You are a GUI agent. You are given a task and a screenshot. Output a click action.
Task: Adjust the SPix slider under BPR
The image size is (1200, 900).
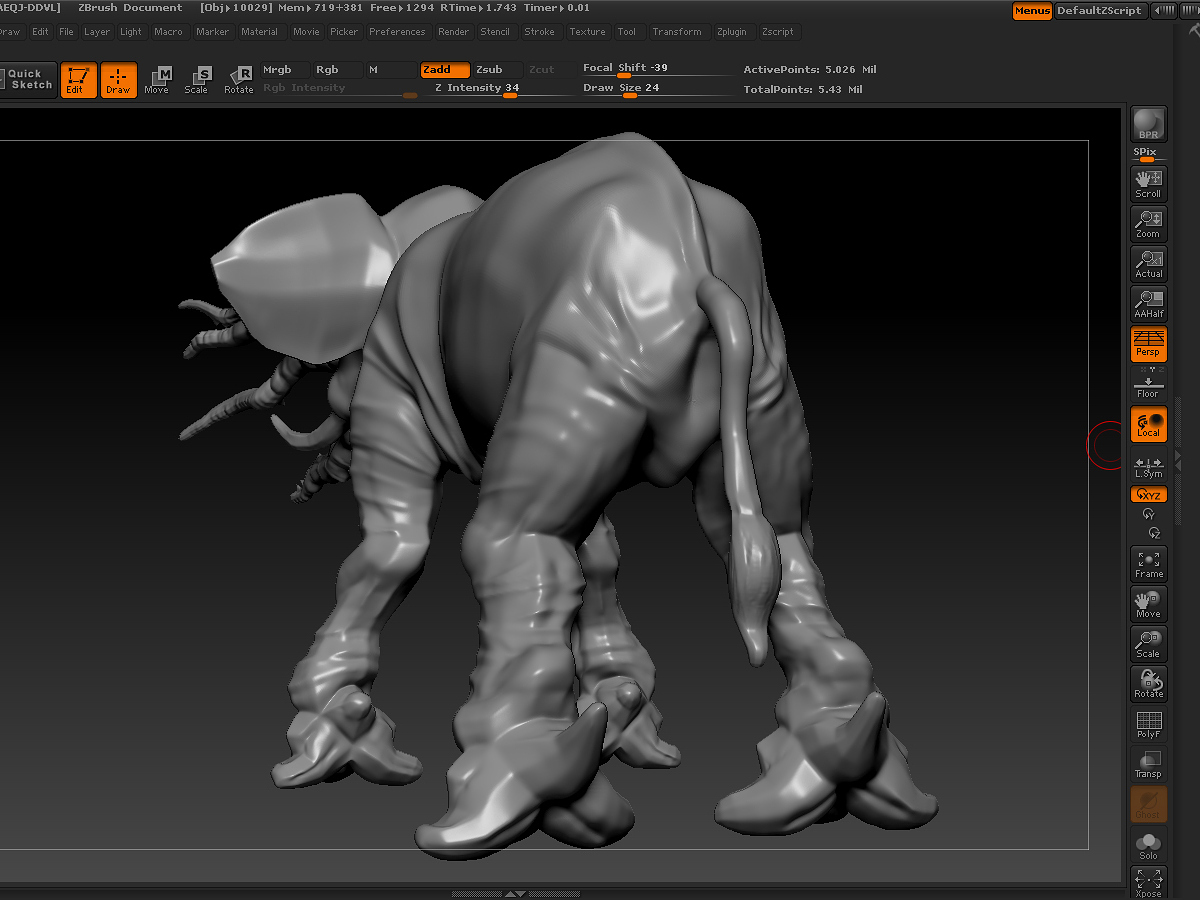1148,155
